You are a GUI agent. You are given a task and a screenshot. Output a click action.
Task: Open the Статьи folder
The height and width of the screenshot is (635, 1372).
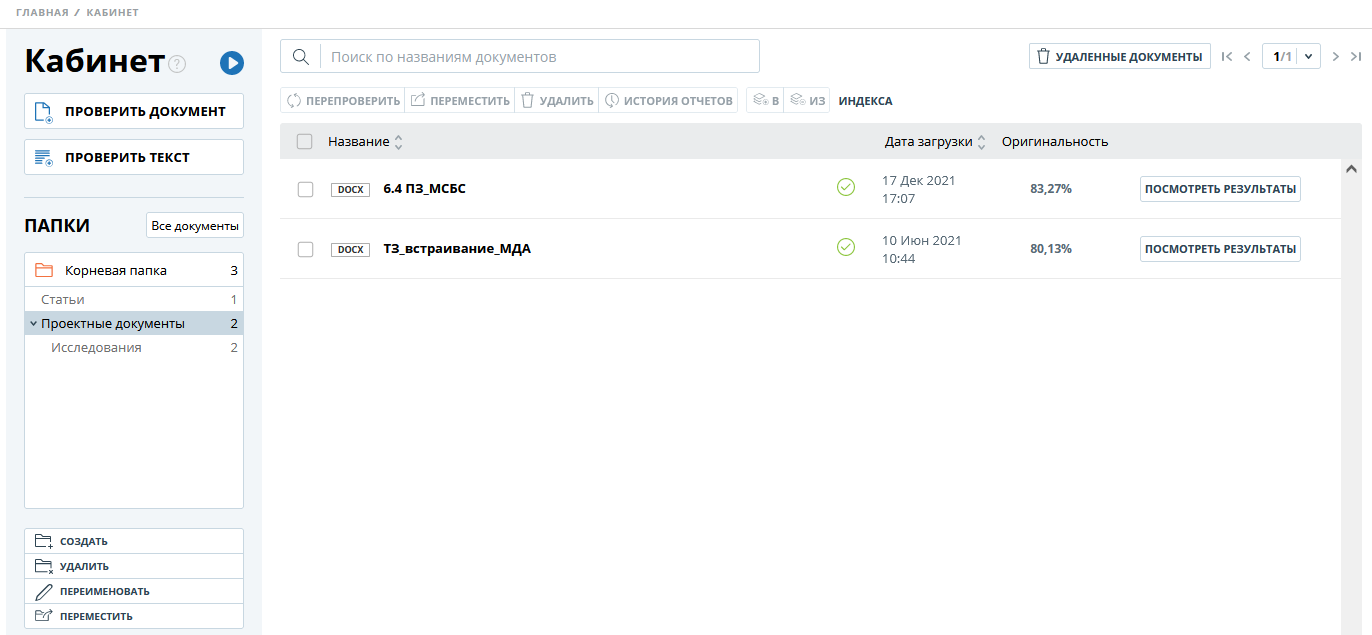click(63, 300)
